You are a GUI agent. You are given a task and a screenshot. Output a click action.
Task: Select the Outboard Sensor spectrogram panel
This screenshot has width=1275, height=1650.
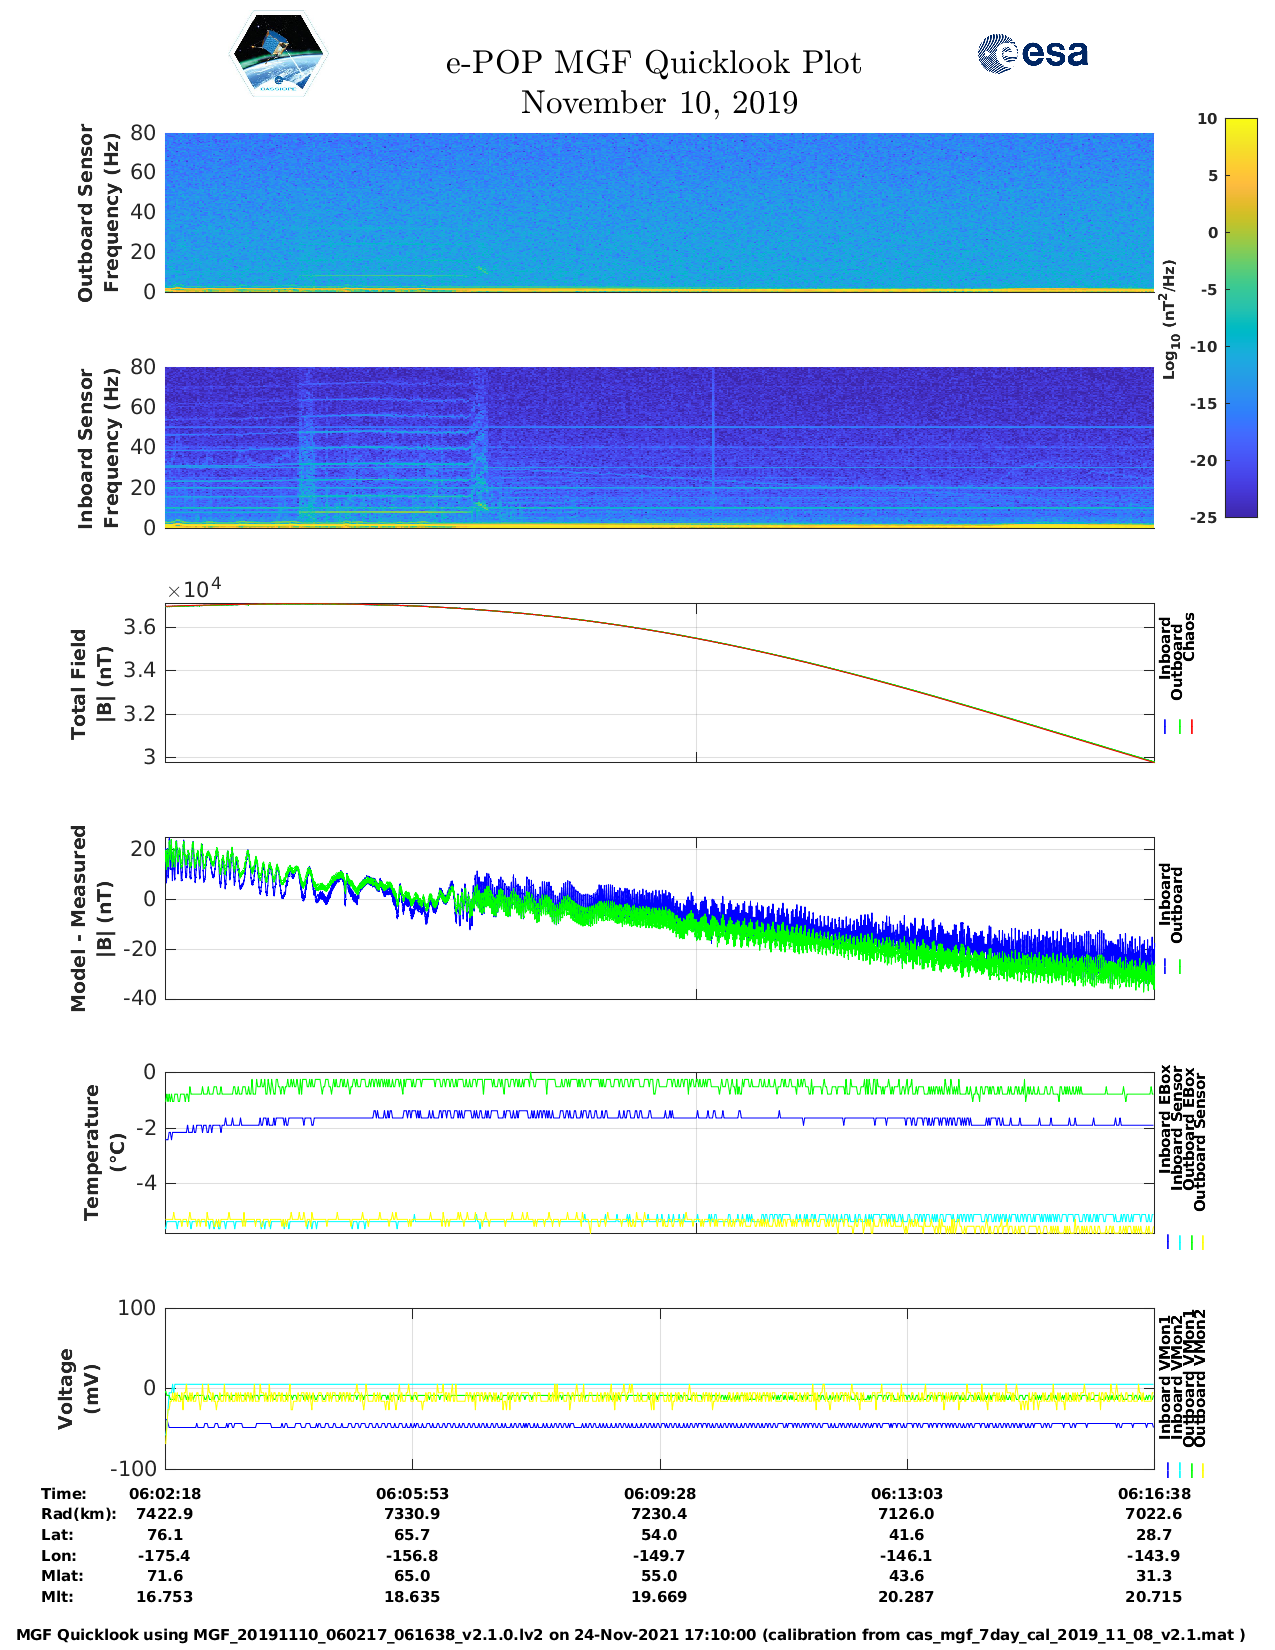(x=659, y=211)
